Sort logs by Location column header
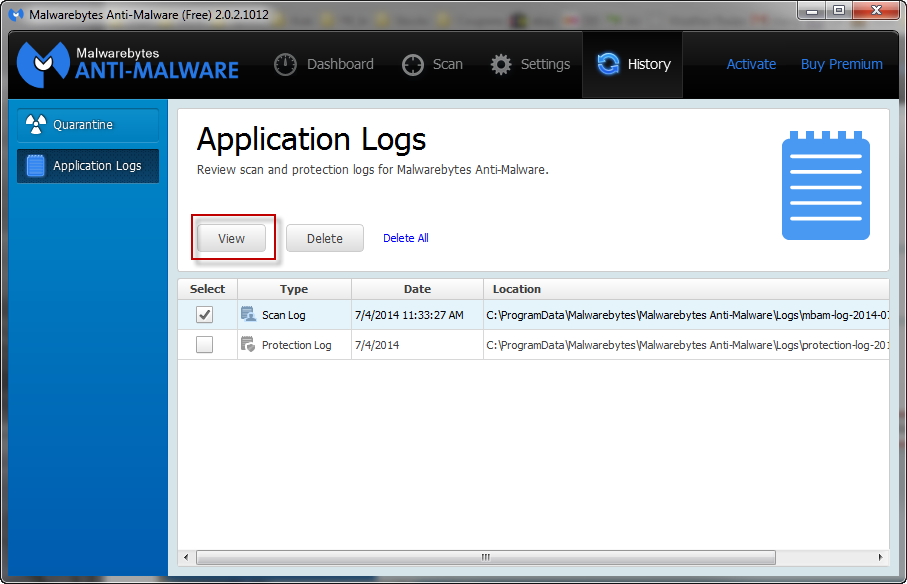This screenshot has width=907, height=584. click(x=686, y=289)
